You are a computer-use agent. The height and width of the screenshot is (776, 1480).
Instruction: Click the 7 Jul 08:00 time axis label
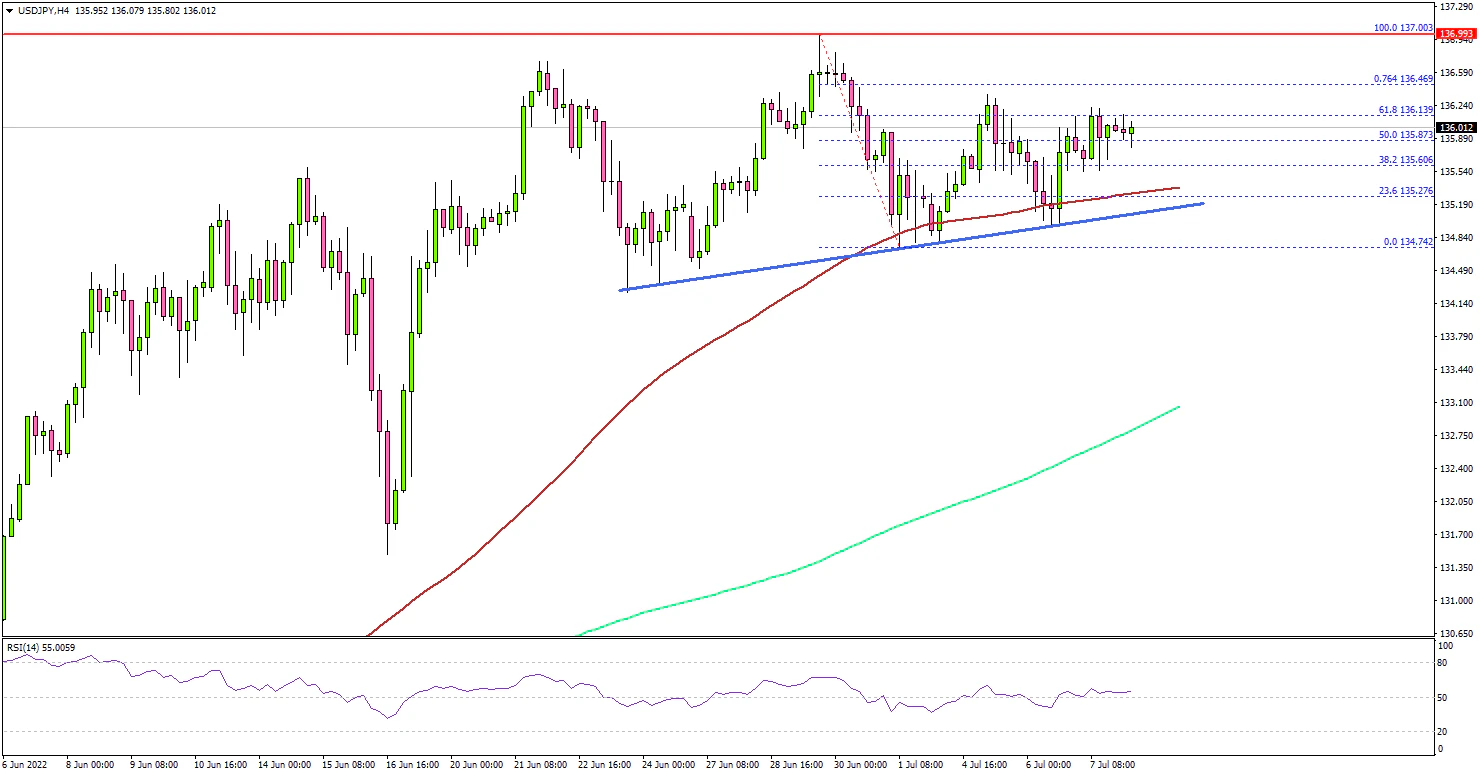tap(1110, 764)
